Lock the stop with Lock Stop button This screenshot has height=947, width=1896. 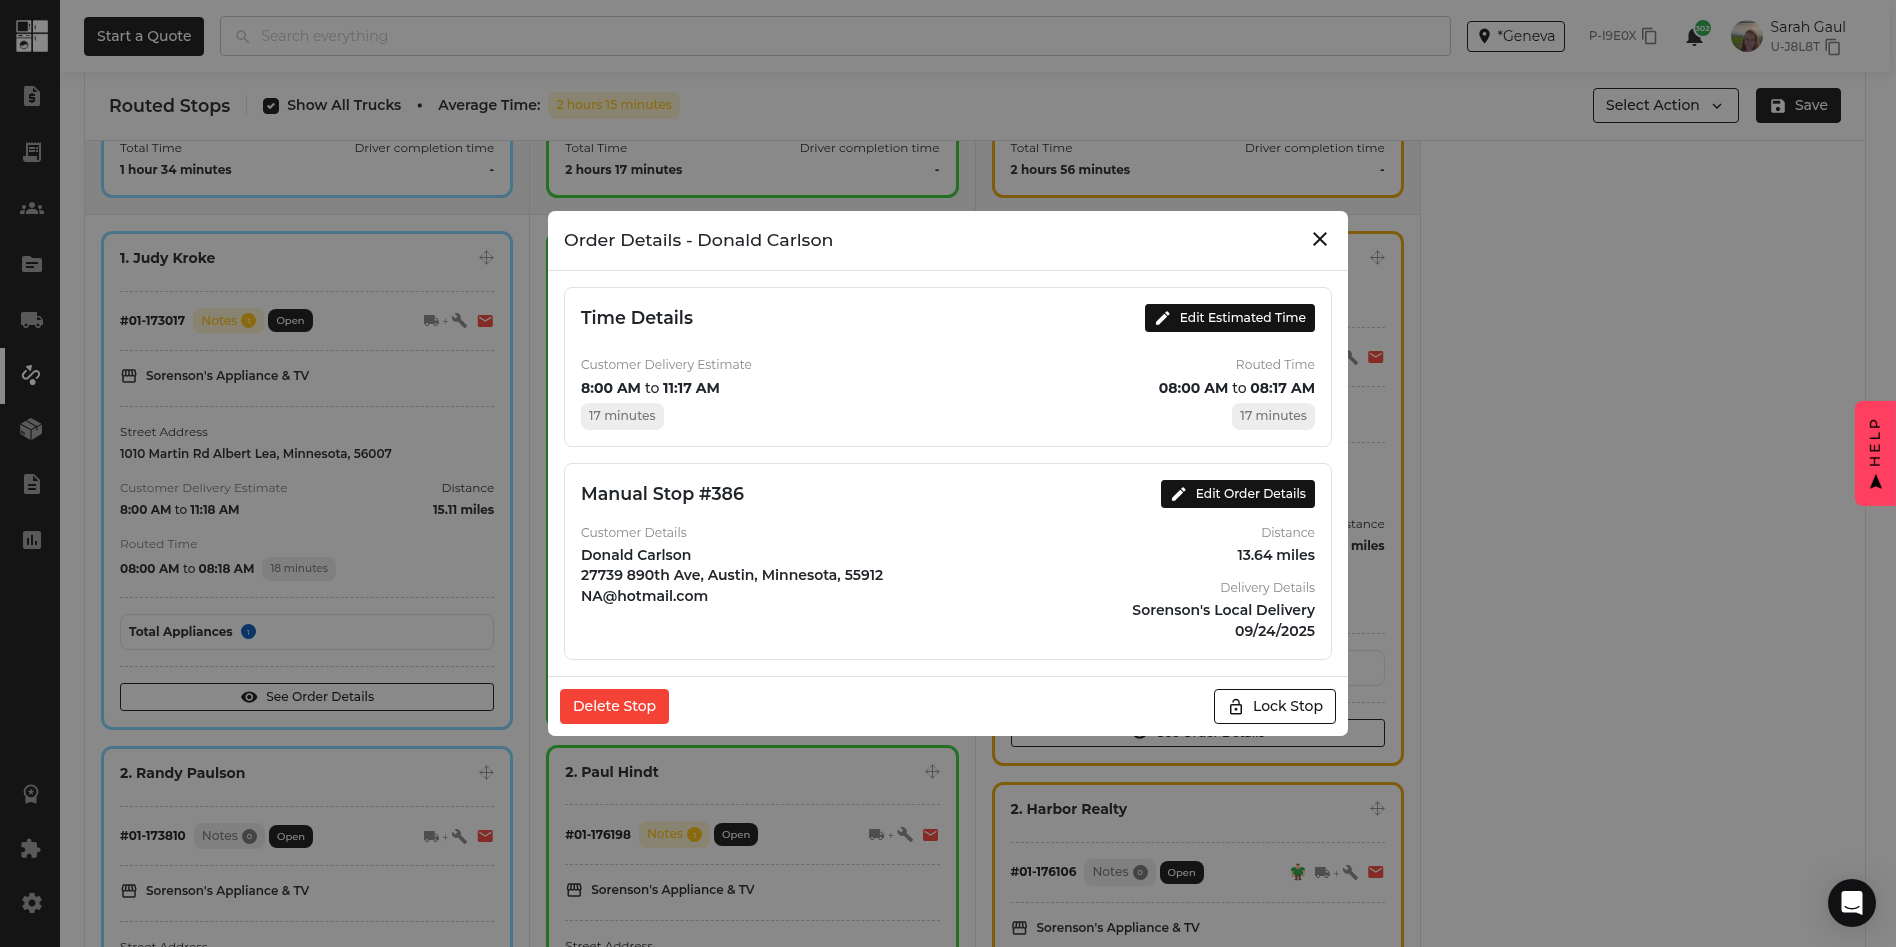pos(1274,706)
